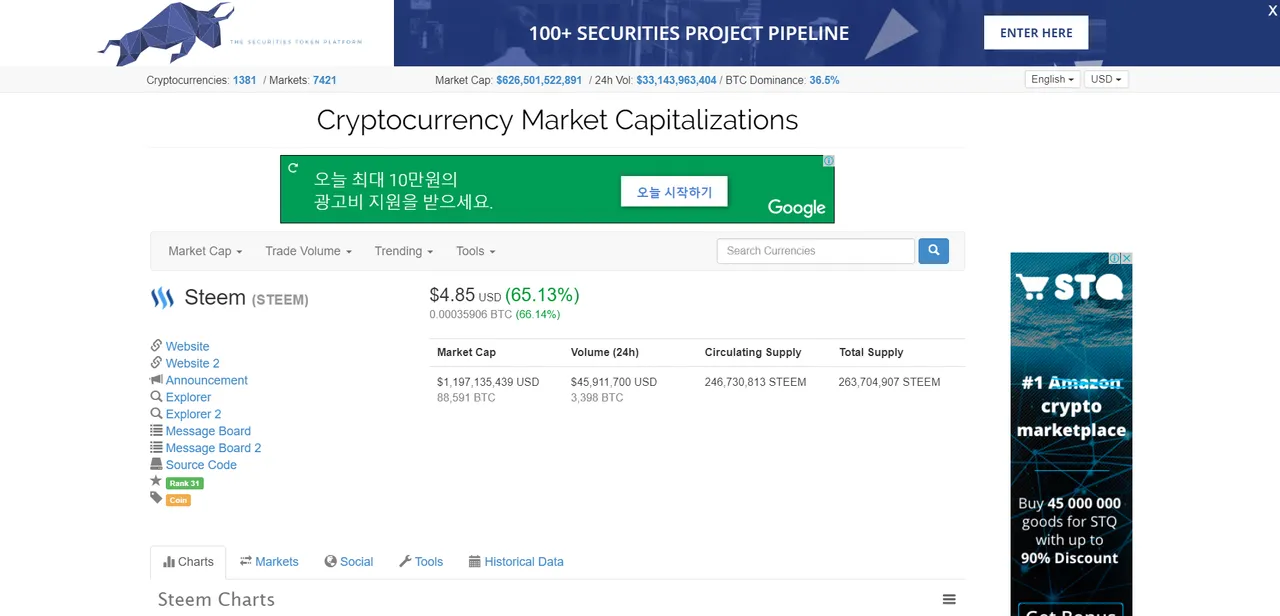Click the star icon next to Rank 31

point(156,481)
